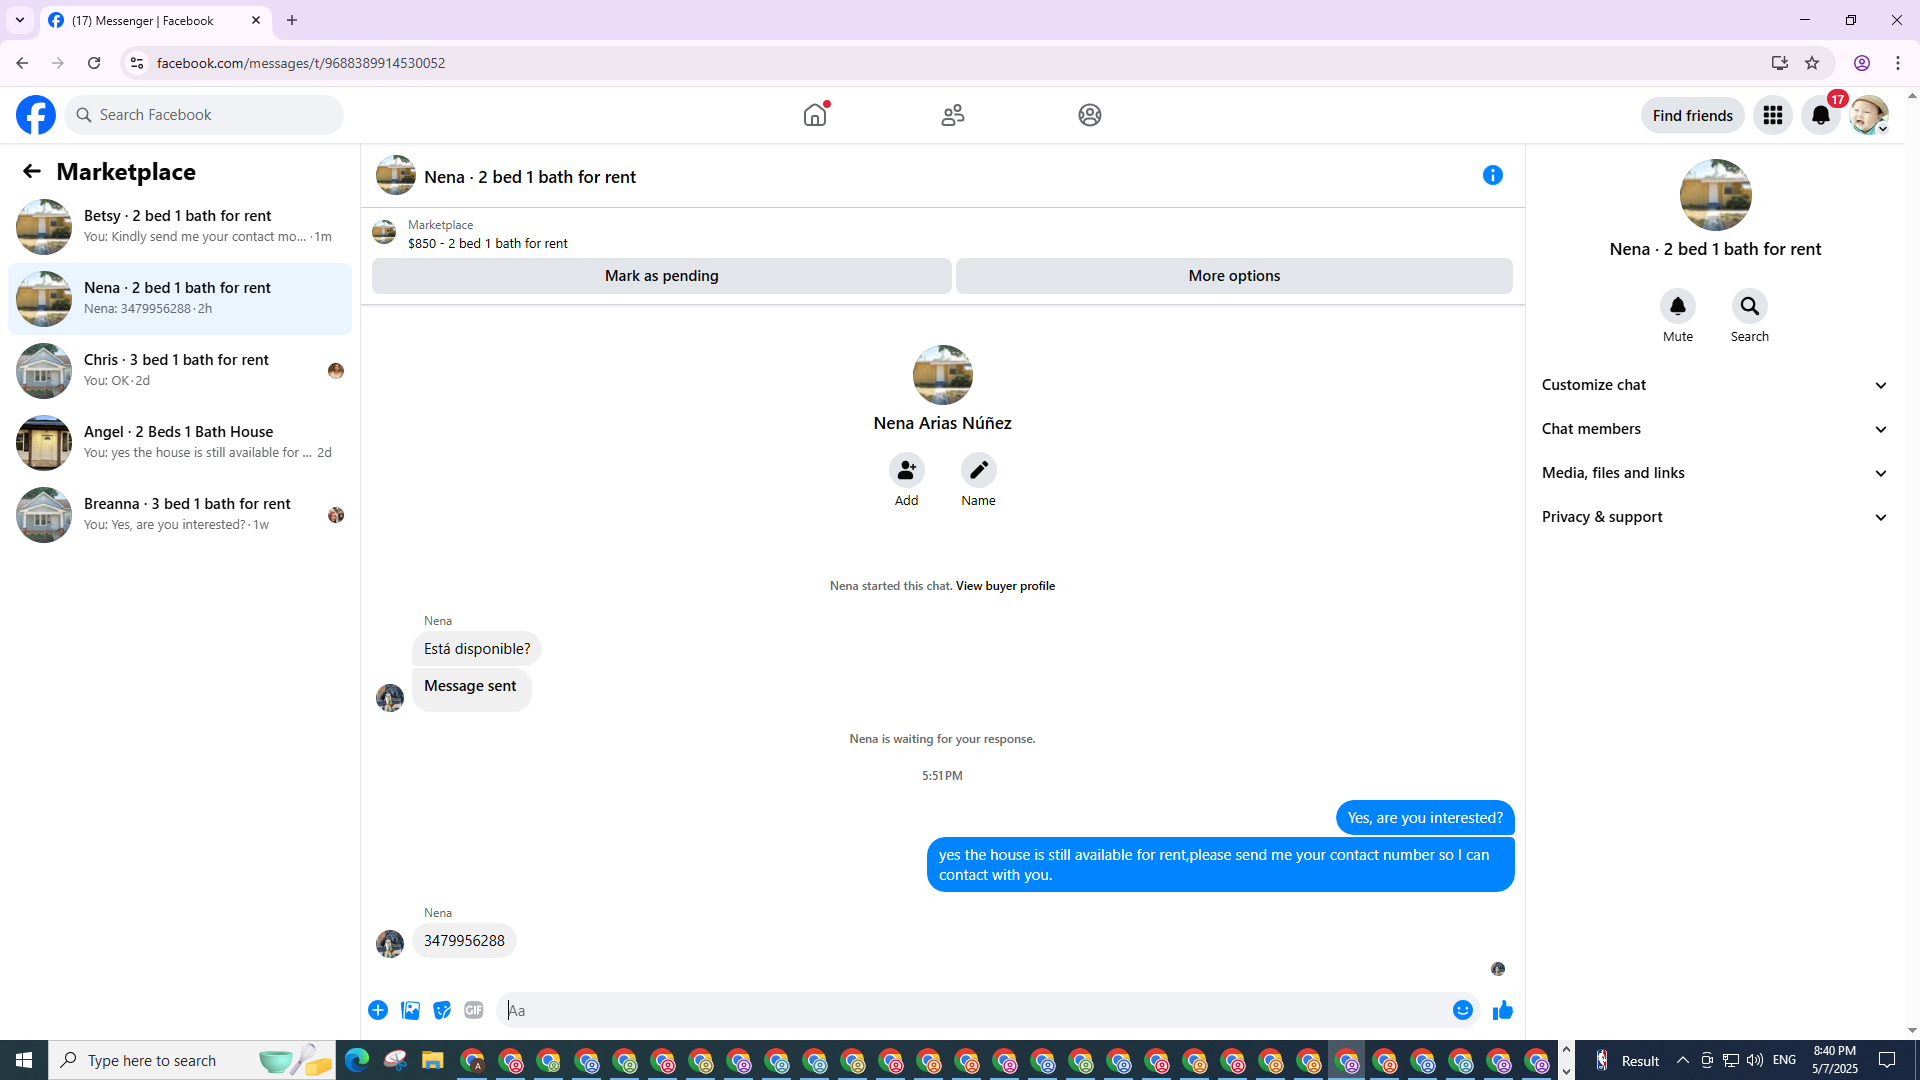The image size is (1920, 1080).
Task: Click Mark as pending button
Action: click(661, 276)
